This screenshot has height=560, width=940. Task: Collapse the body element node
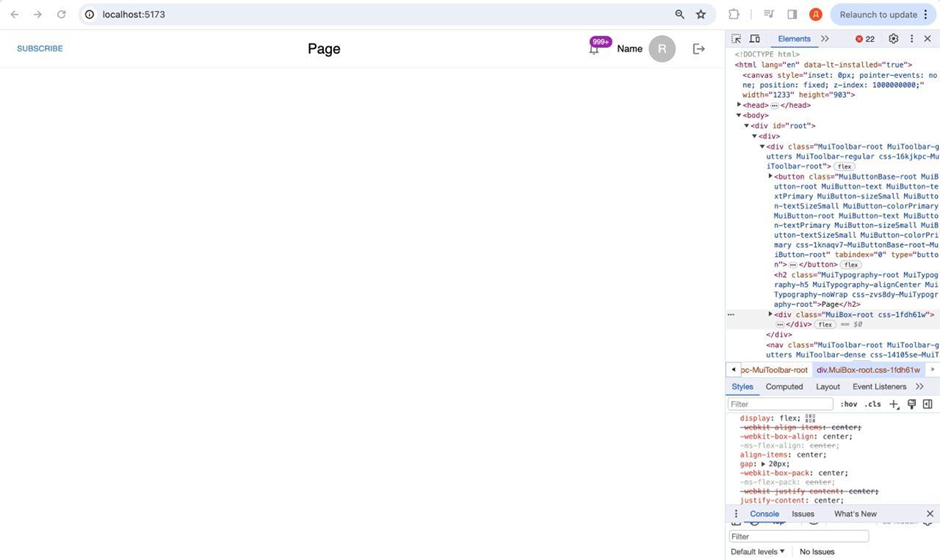coord(739,115)
